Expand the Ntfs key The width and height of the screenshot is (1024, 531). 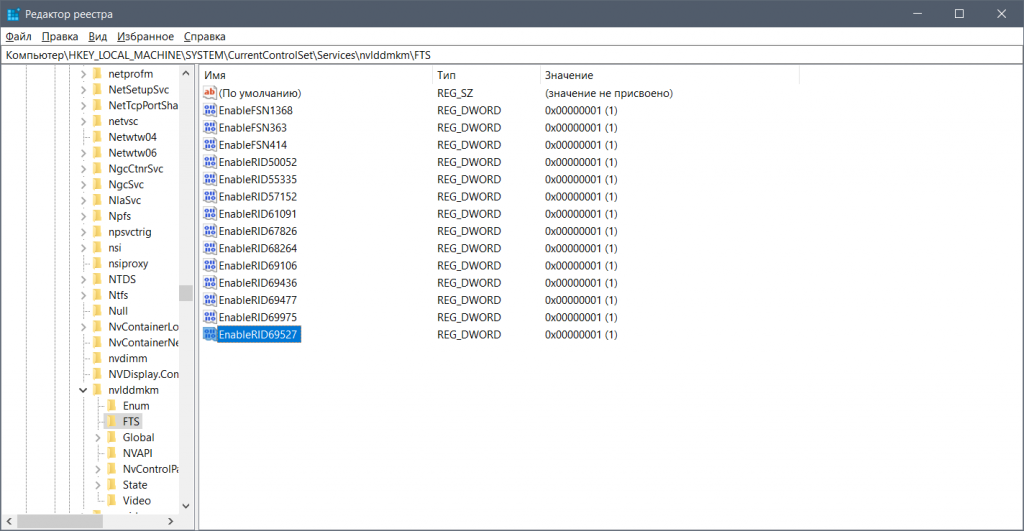click(83, 295)
